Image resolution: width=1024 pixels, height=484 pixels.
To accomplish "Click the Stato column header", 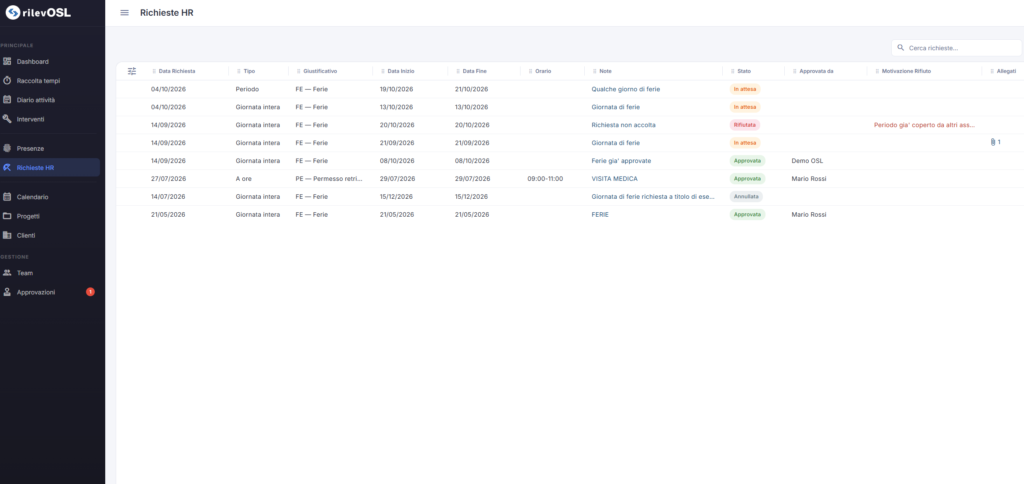I will point(744,71).
